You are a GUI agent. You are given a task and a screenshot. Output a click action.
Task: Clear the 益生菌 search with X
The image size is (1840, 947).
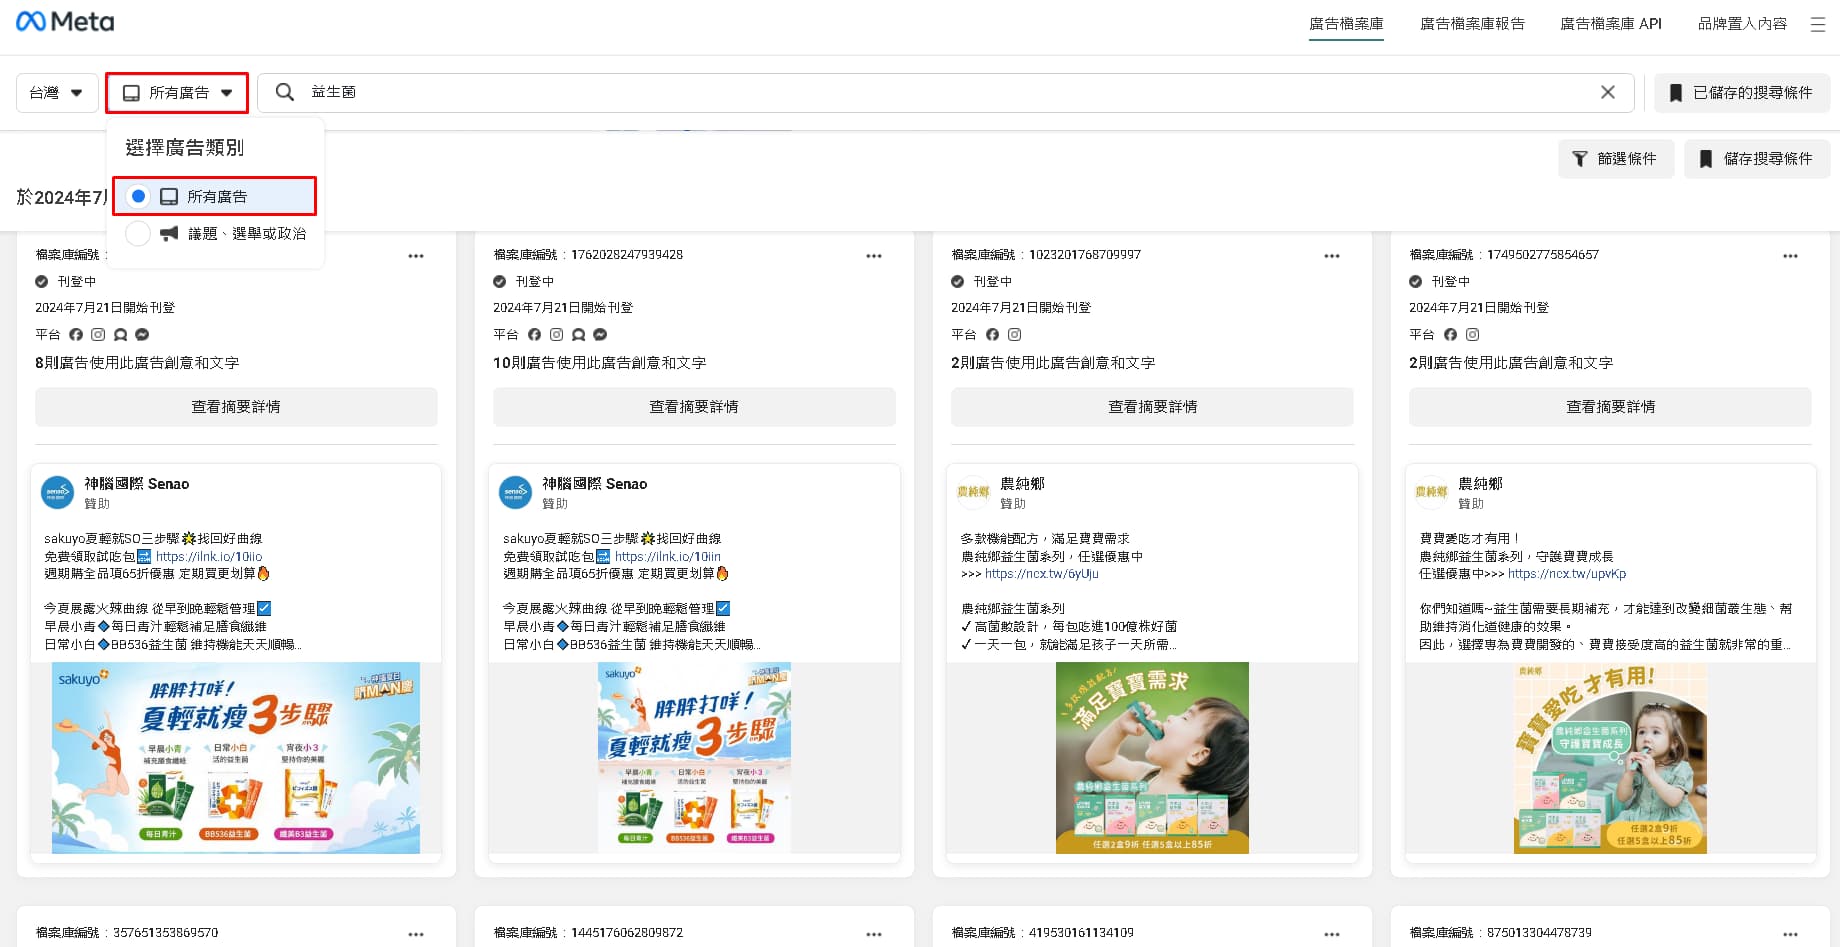coord(1608,92)
